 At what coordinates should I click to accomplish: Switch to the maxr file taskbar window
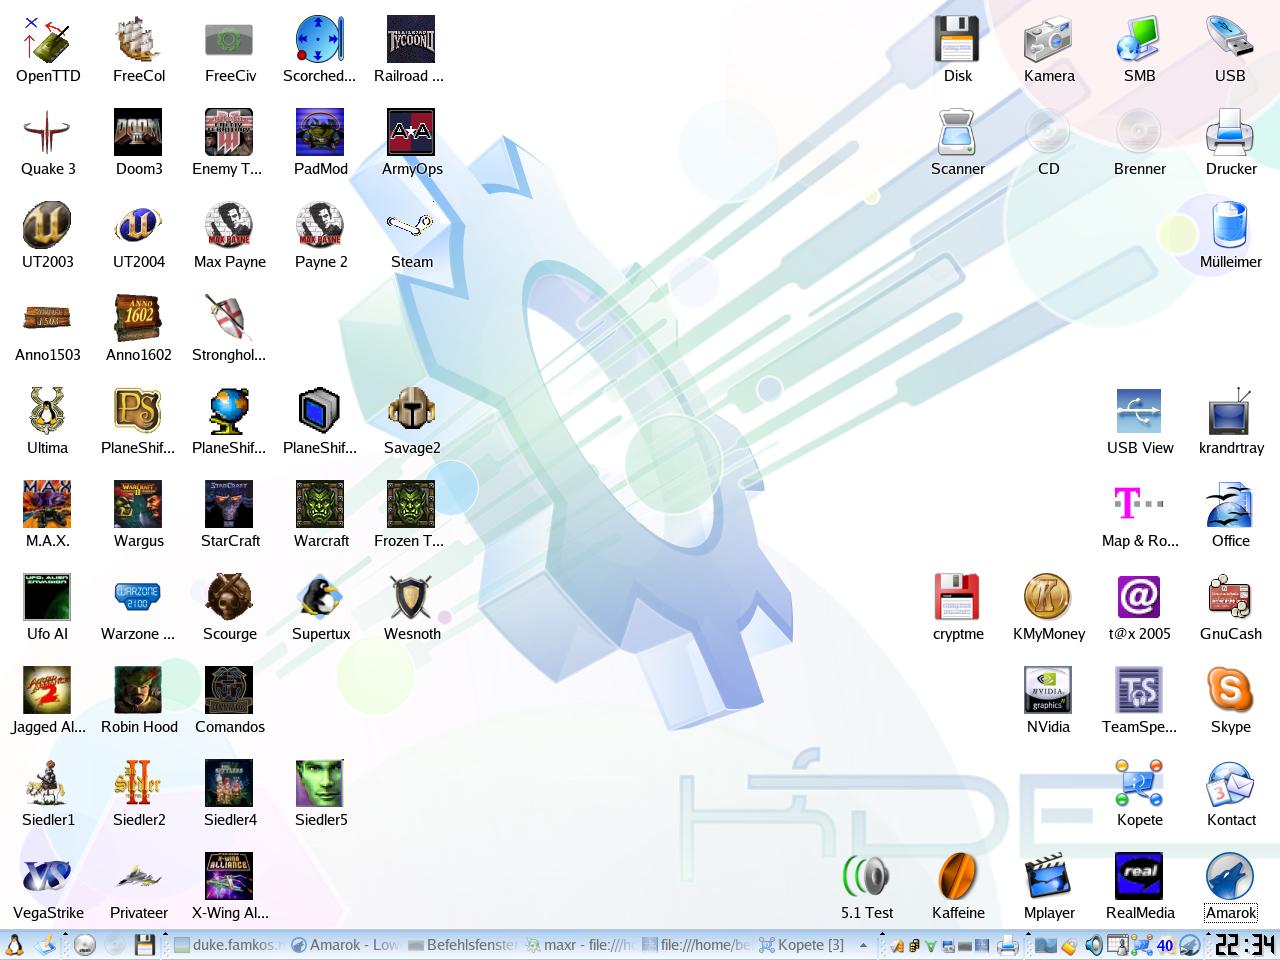point(580,944)
